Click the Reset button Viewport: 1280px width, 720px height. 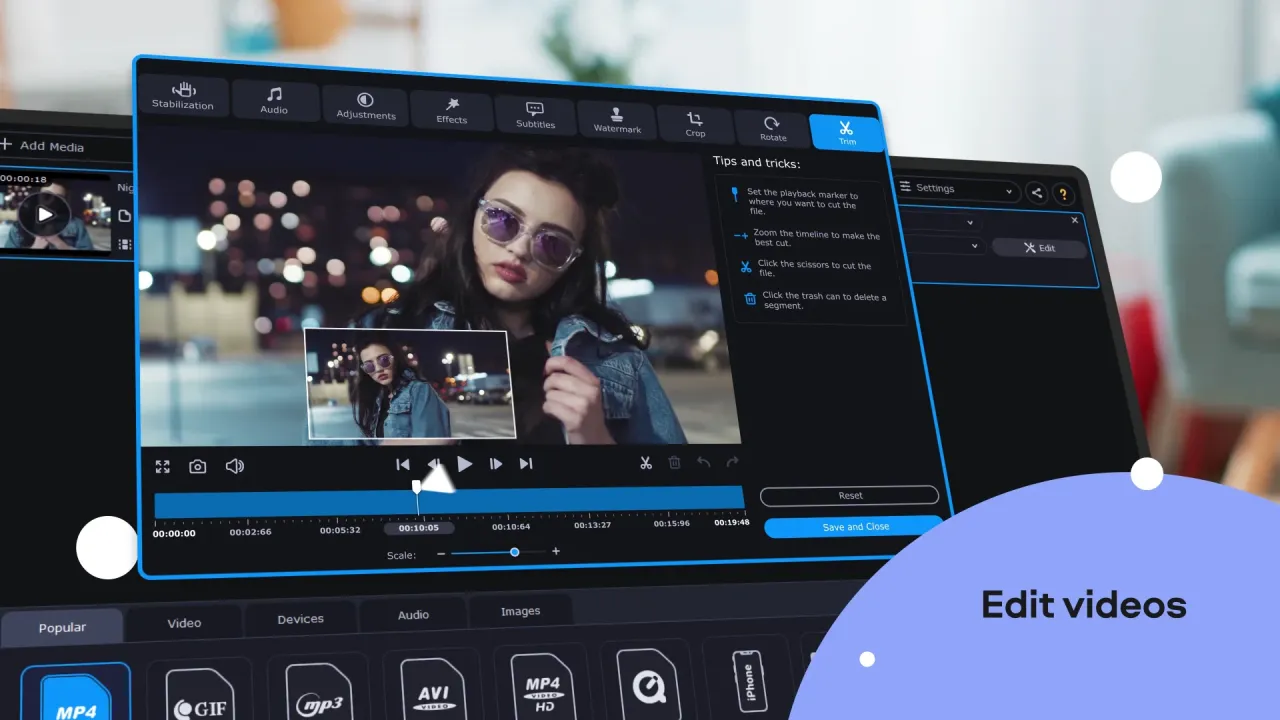click(x=850, y=496)
